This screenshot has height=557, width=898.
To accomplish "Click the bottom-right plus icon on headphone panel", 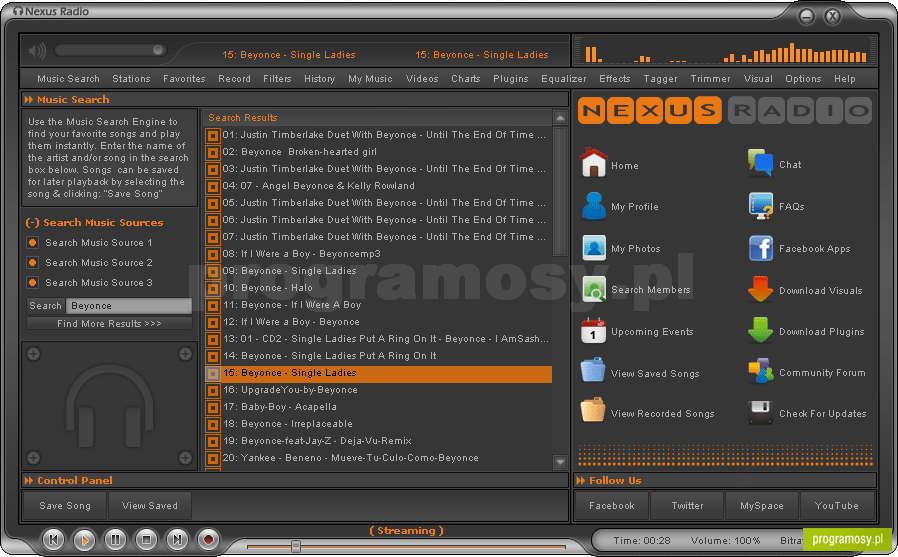I will click(185, 457).
